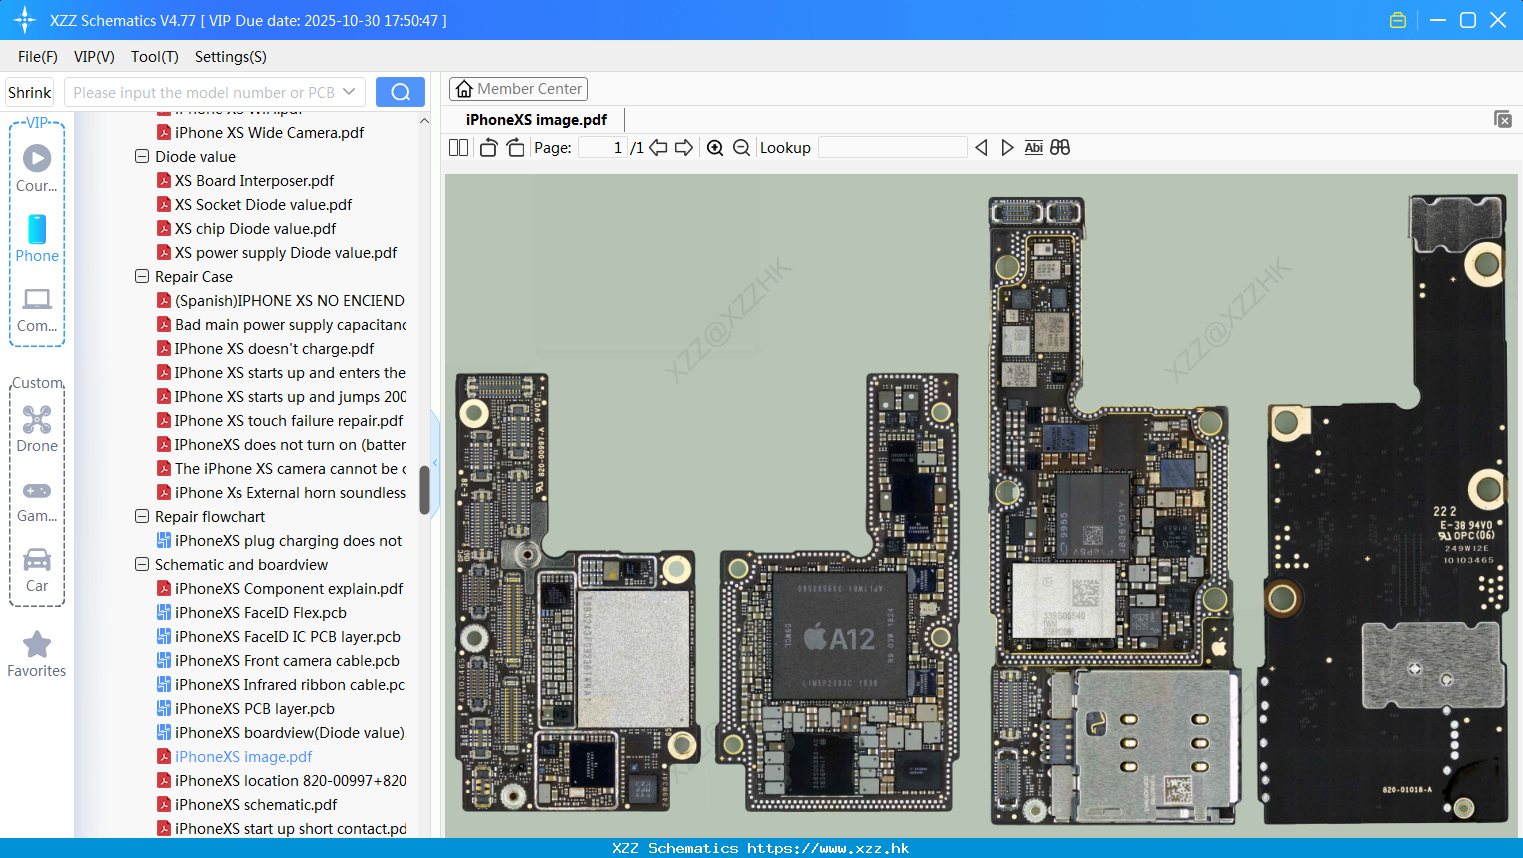Open iPhone Xs External horn soundless file
Viewport: 1523px width, 858px height.
coord(290,492)
